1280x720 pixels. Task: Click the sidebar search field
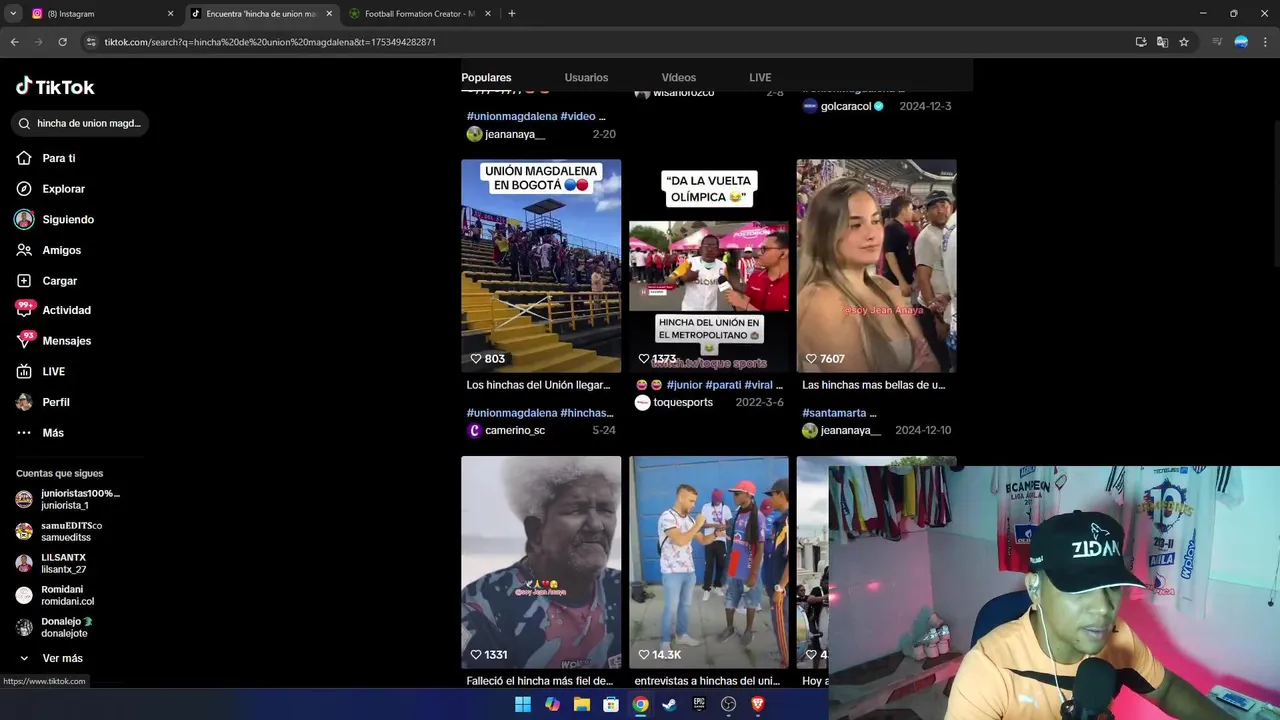click(x=80, y=123)
